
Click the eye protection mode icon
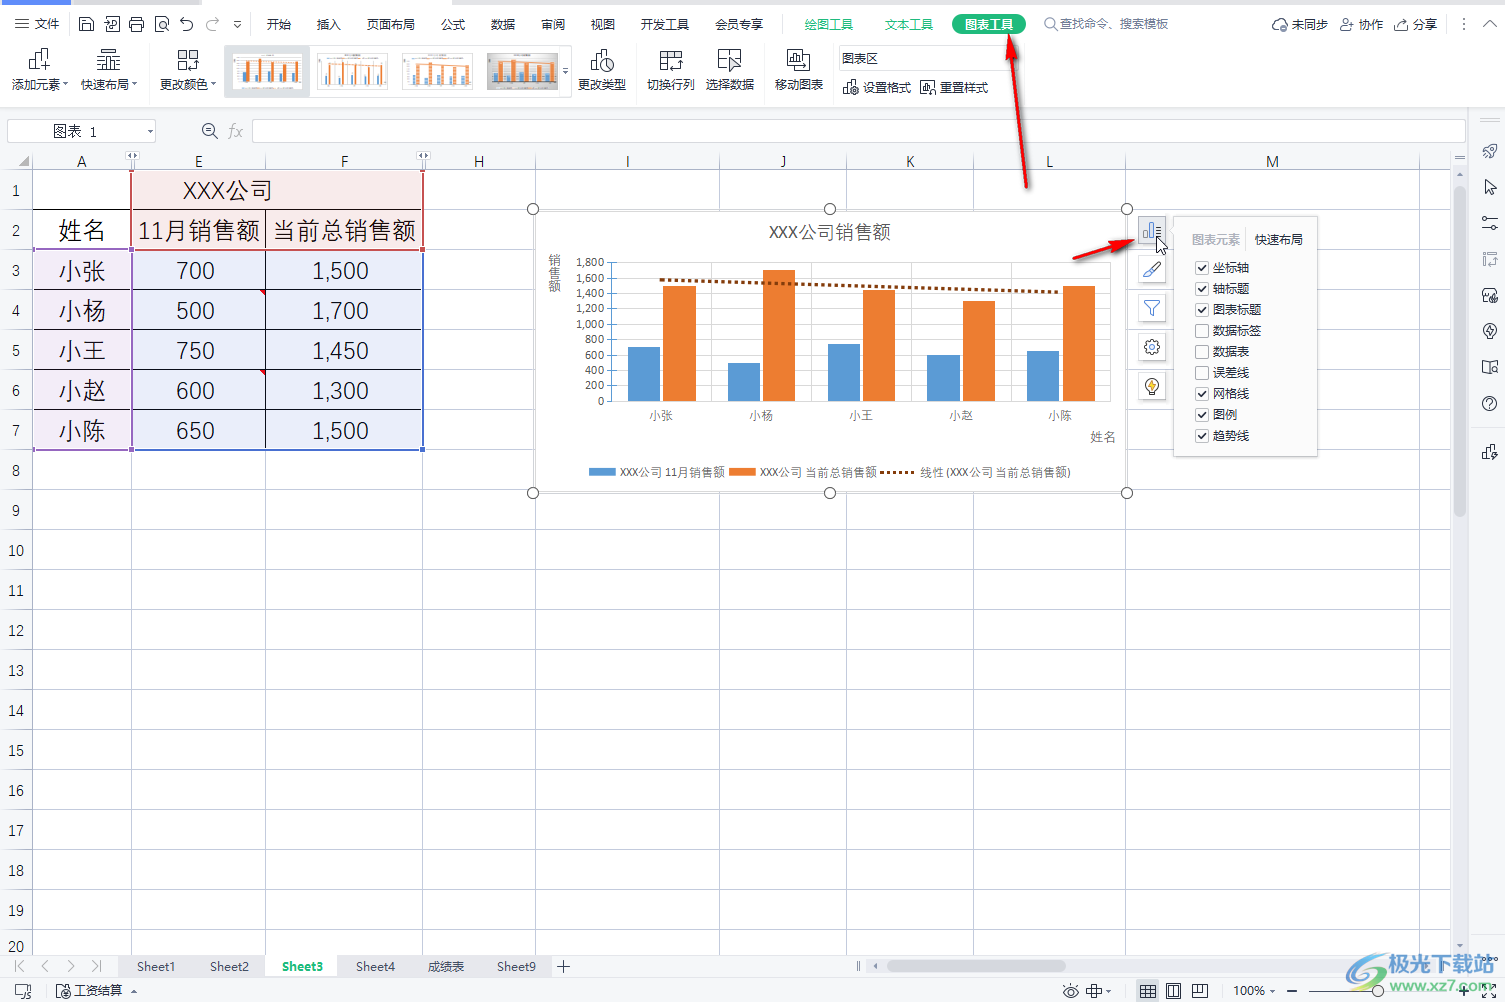click(1070, 991)
